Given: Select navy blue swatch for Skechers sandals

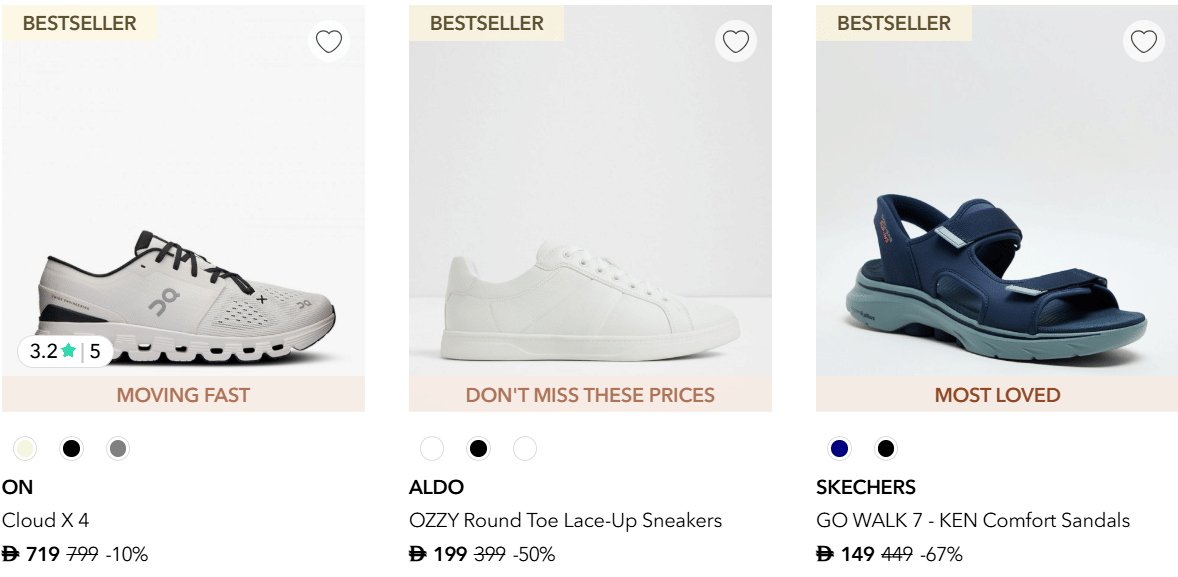Looking at the screenshot, I should [839, 449].
